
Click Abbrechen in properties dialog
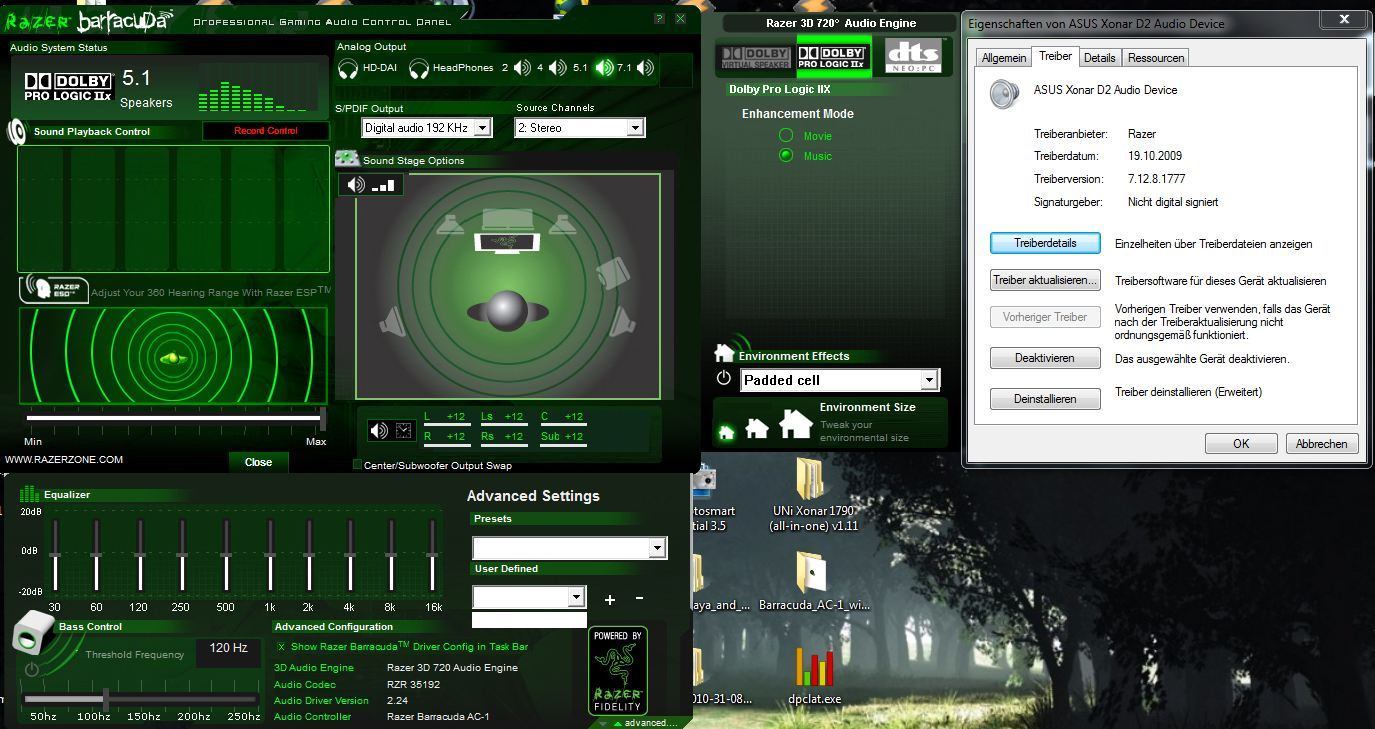point(1322,443)
